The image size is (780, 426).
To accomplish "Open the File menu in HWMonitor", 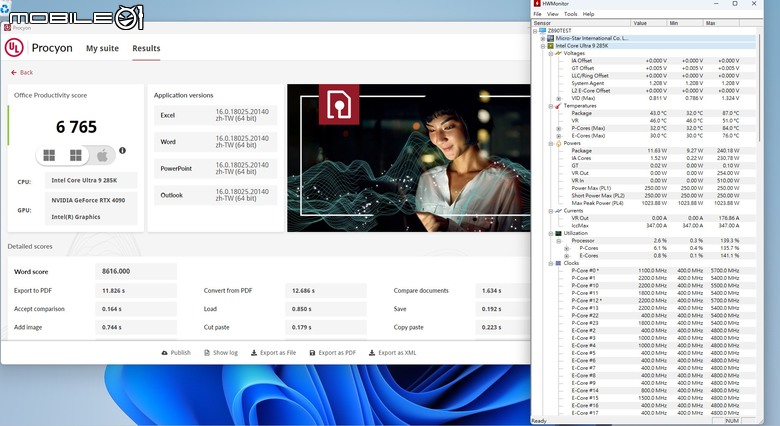I will point(537,14).
